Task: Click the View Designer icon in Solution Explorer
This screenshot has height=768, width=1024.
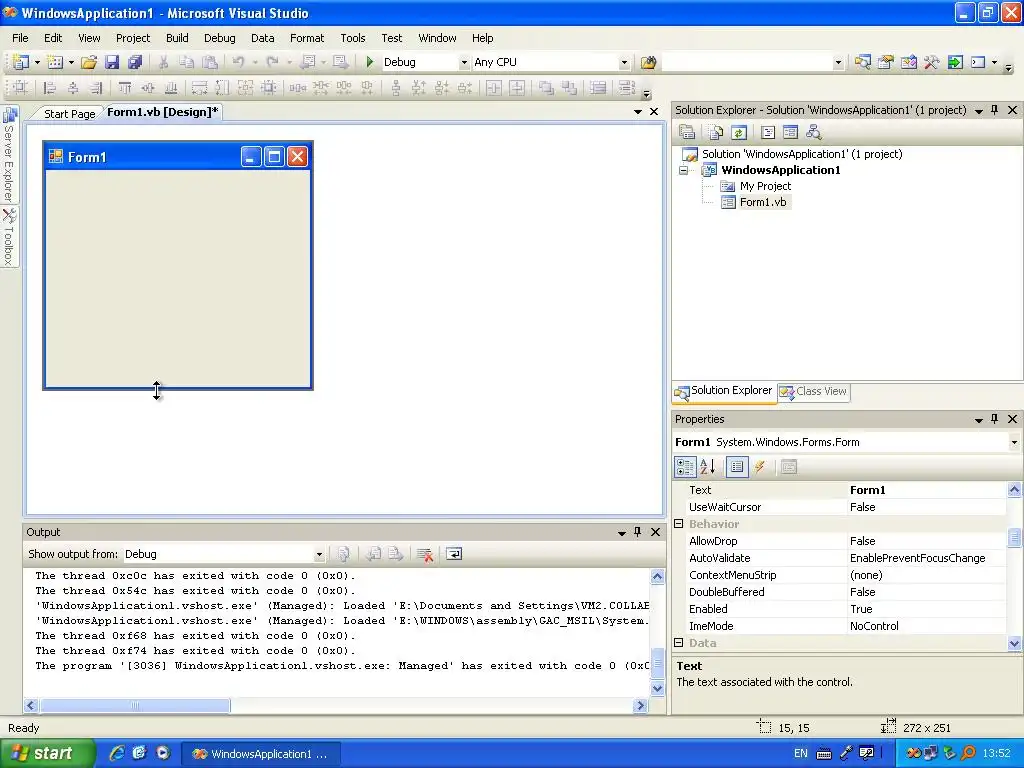Action: click(x=790, y=133)
